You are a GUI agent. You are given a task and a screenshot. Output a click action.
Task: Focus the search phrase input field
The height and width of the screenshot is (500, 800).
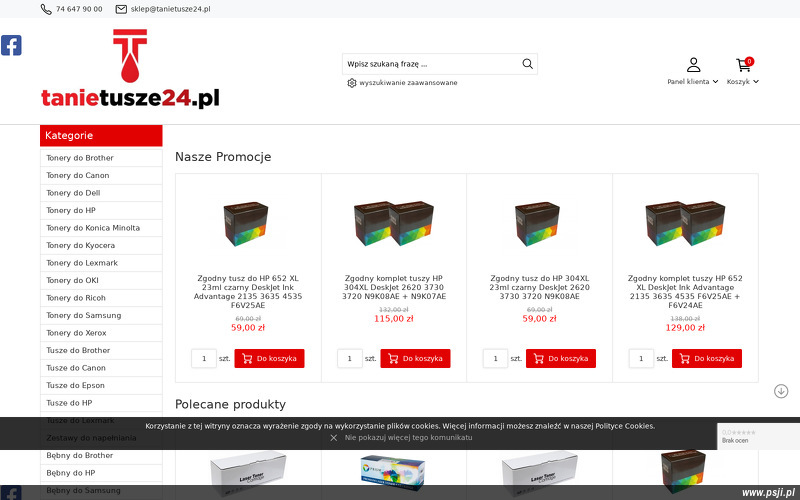click(431, 64)
